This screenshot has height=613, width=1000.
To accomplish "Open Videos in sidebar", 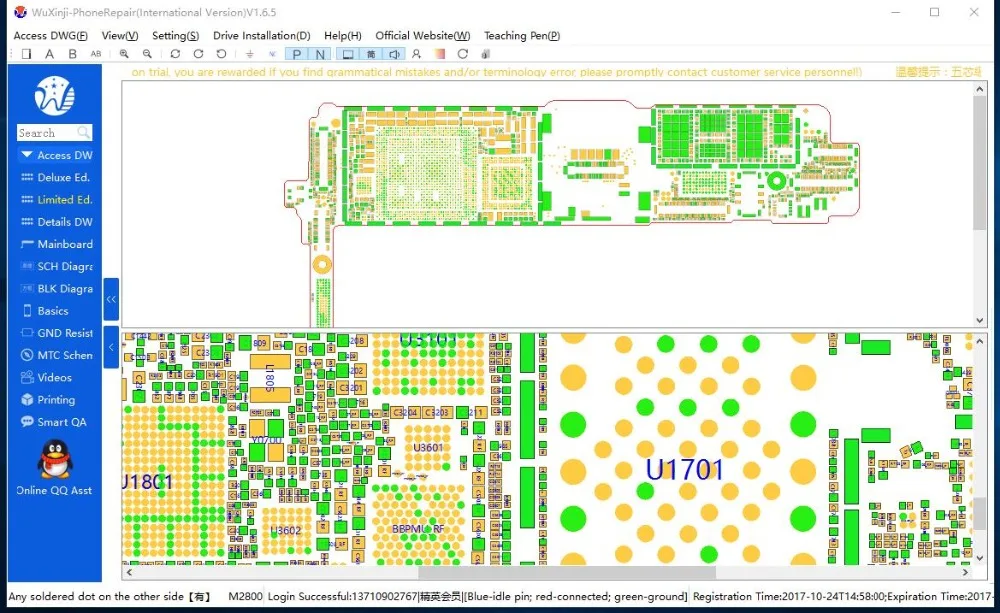I will pyautogui.click(x=56, y=378).
